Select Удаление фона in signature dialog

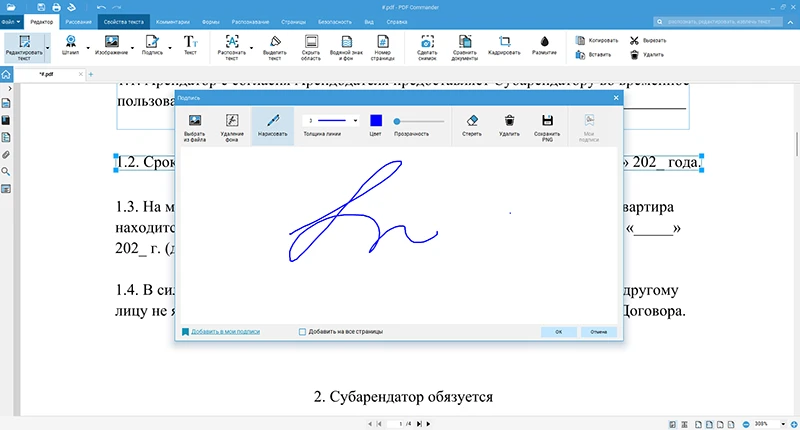(x=232, y=127)
